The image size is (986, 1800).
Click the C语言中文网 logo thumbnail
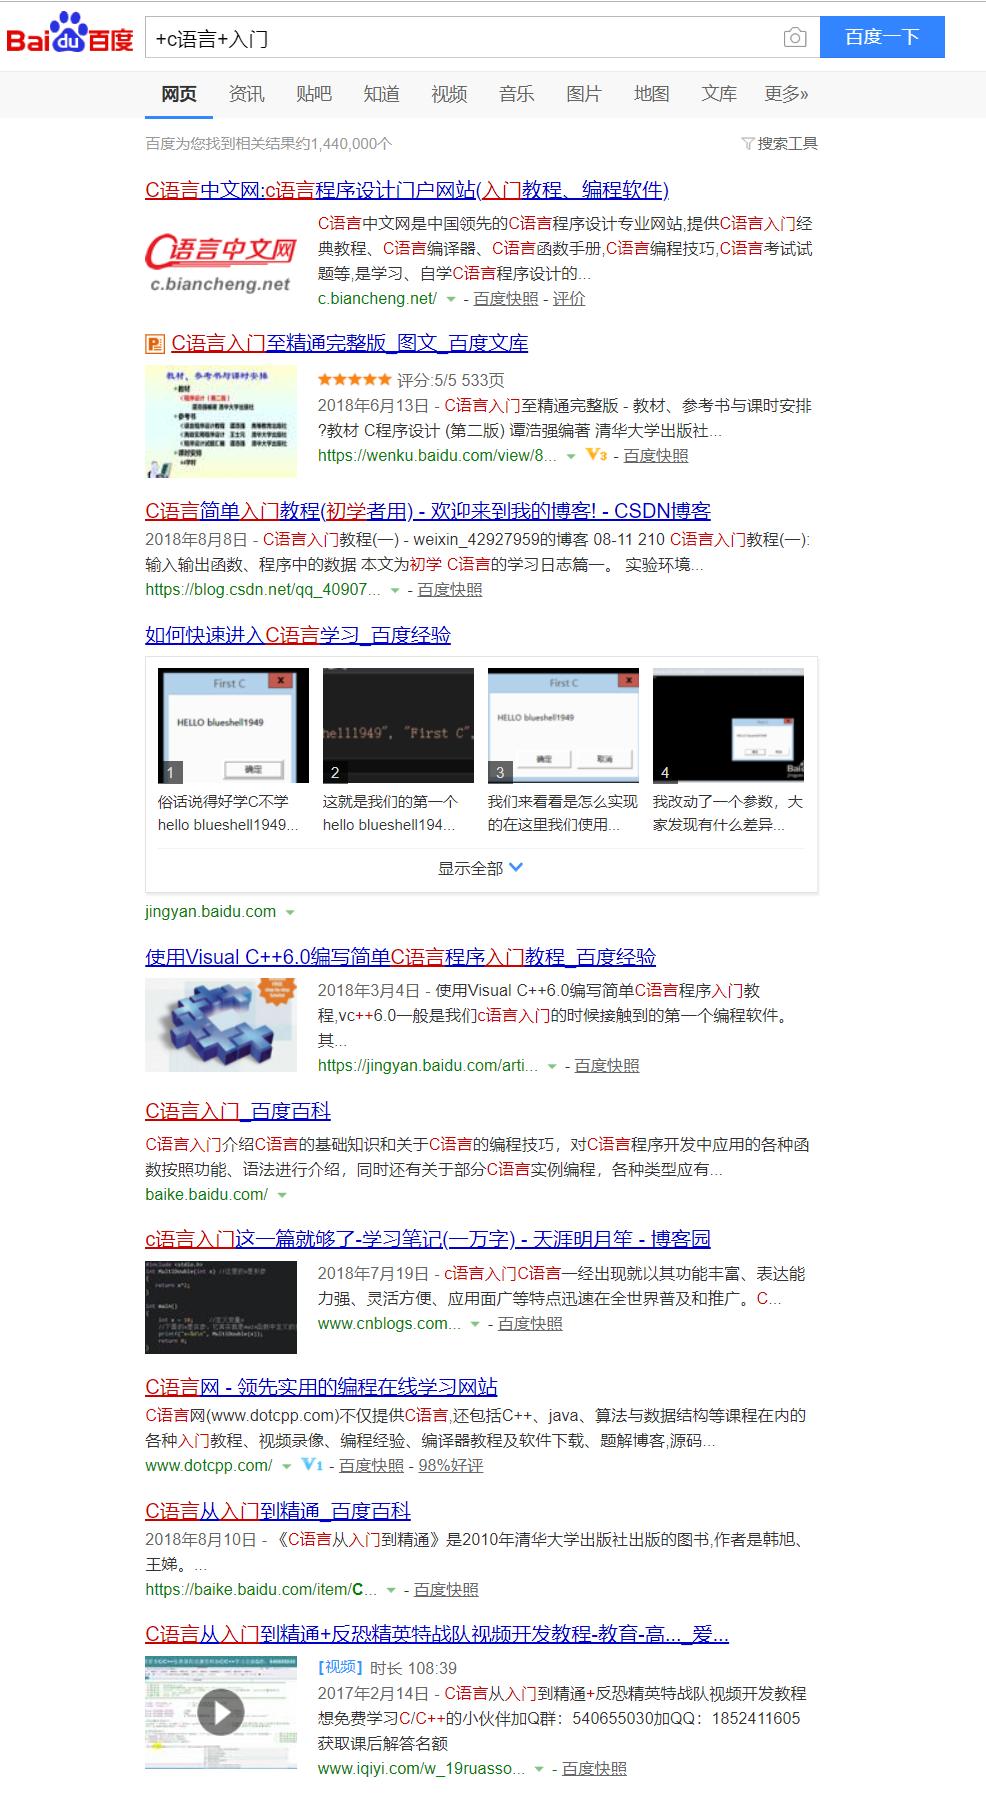point(221,262)
